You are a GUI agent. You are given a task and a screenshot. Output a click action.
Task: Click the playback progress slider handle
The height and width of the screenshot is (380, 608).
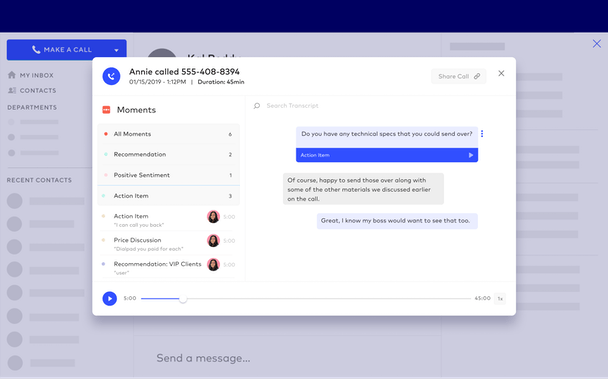(183, 299)
